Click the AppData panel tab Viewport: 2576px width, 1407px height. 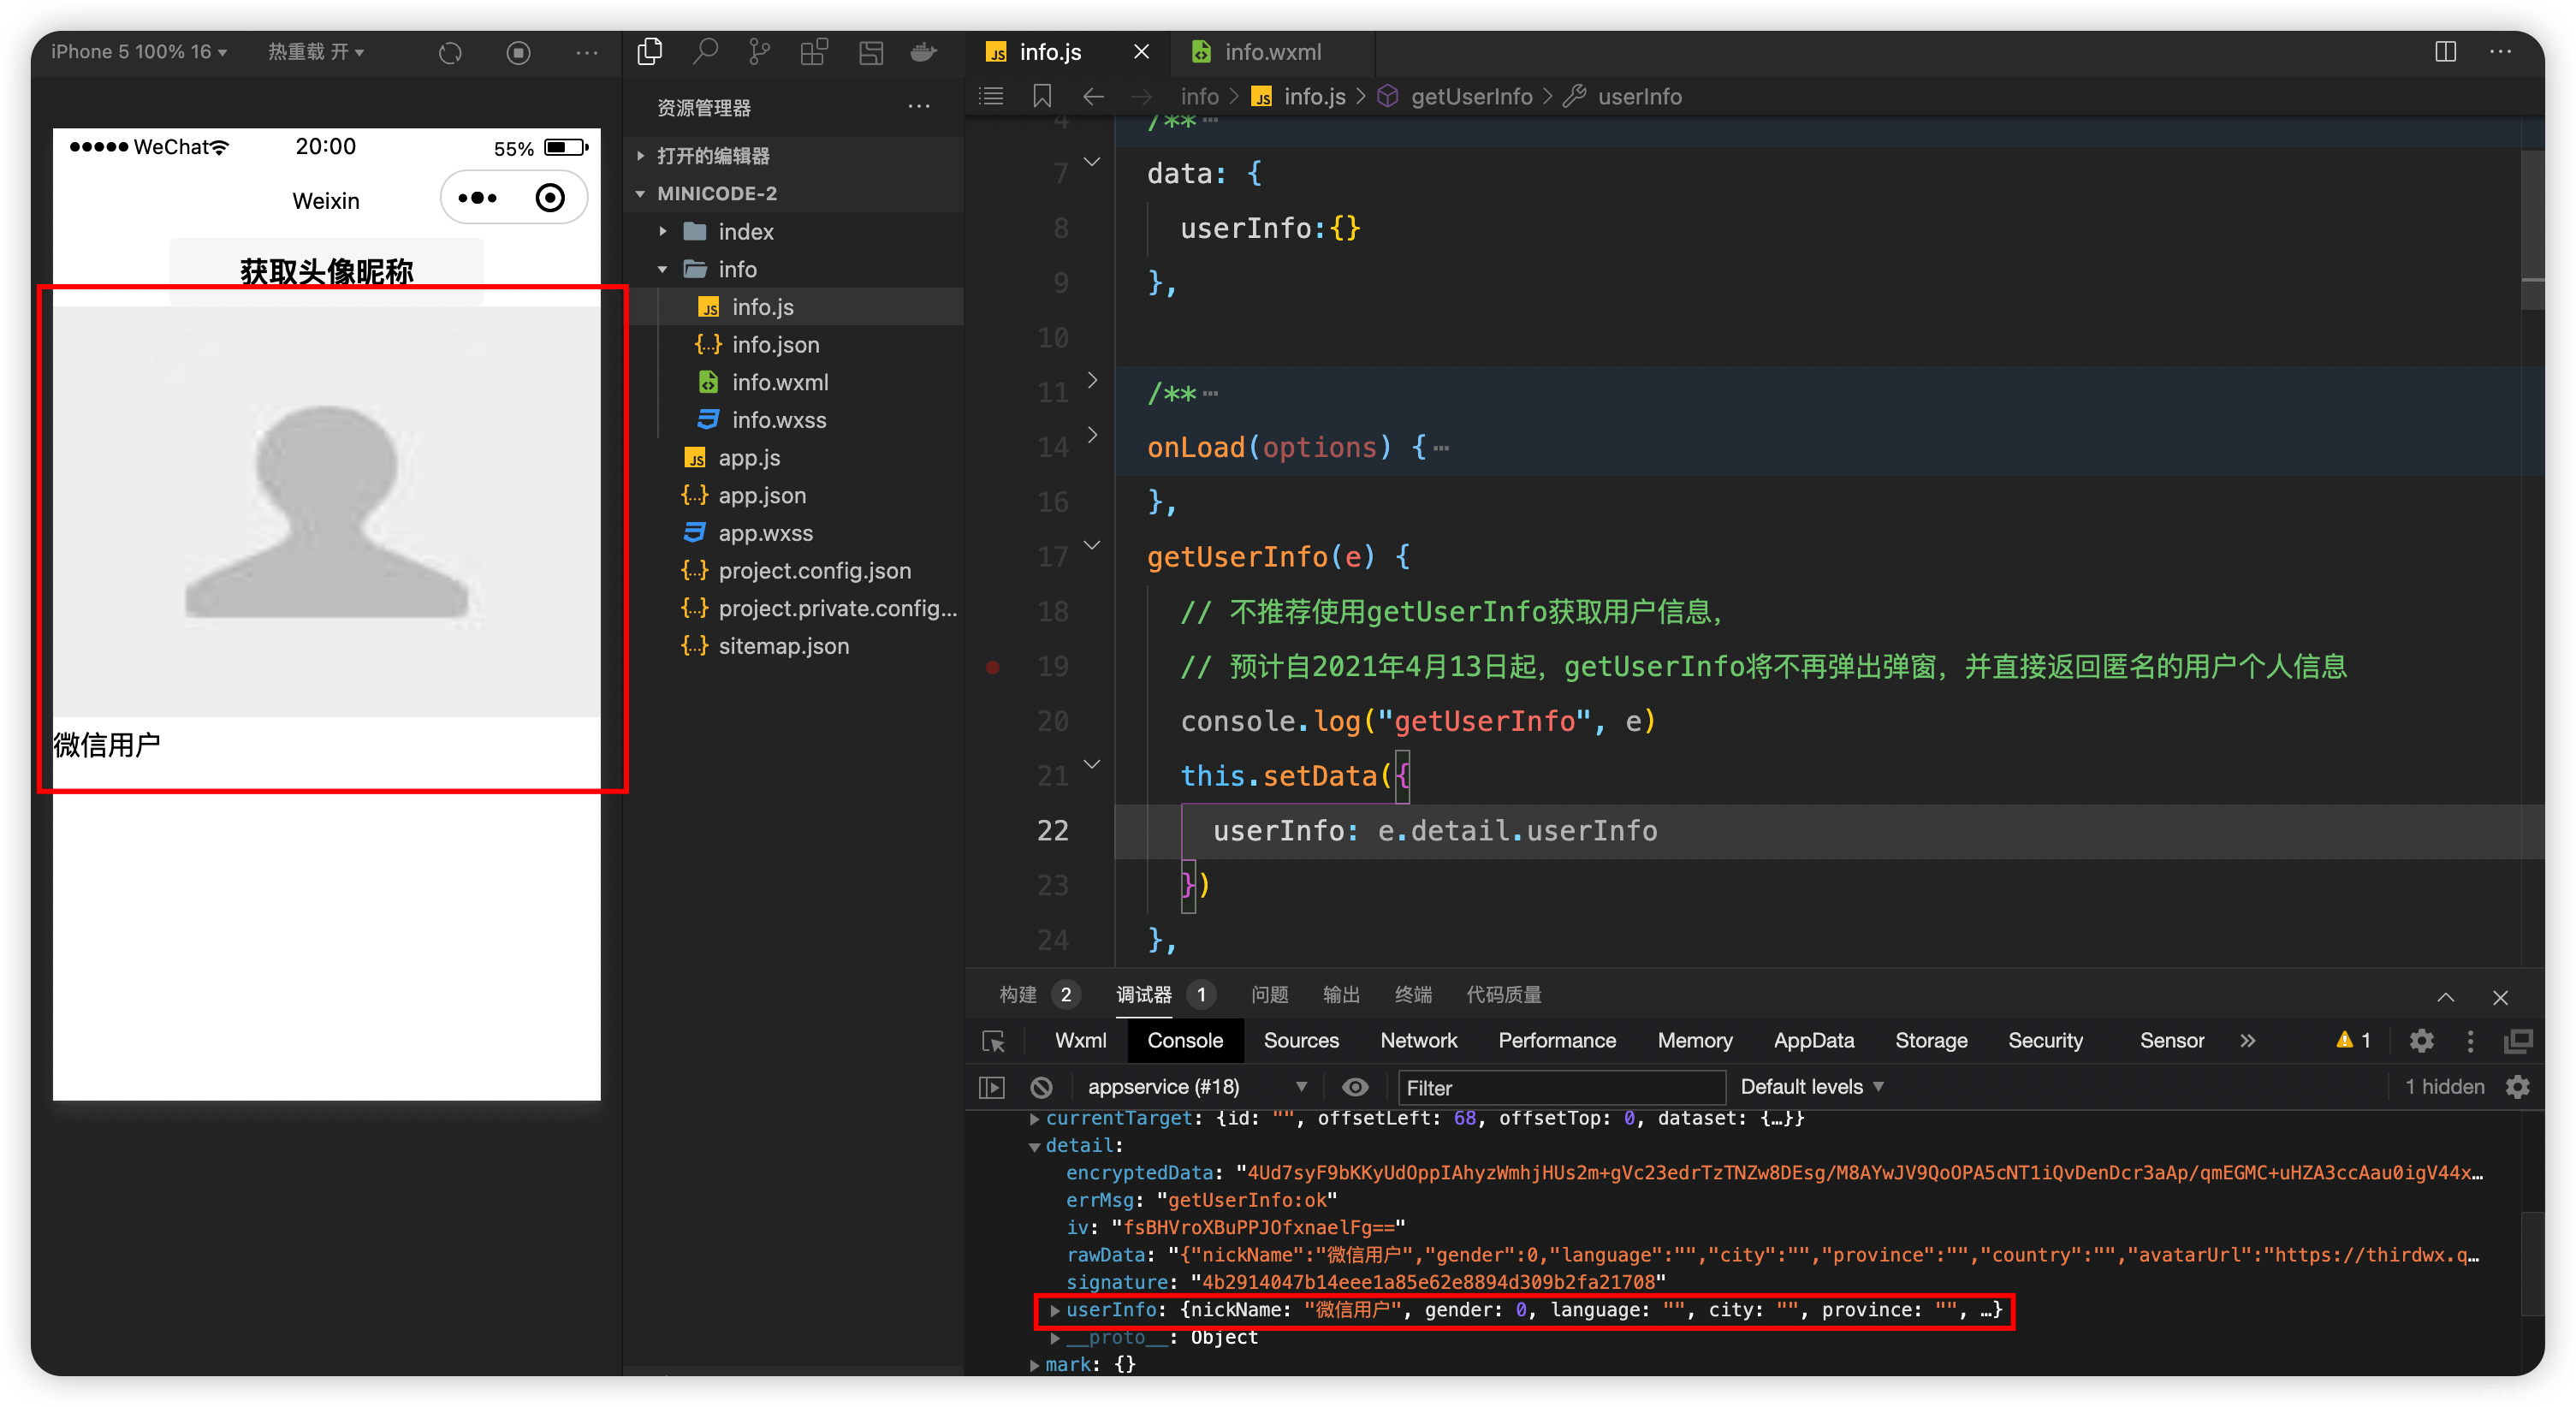pyautogui.click(x=1812, y=1042)
